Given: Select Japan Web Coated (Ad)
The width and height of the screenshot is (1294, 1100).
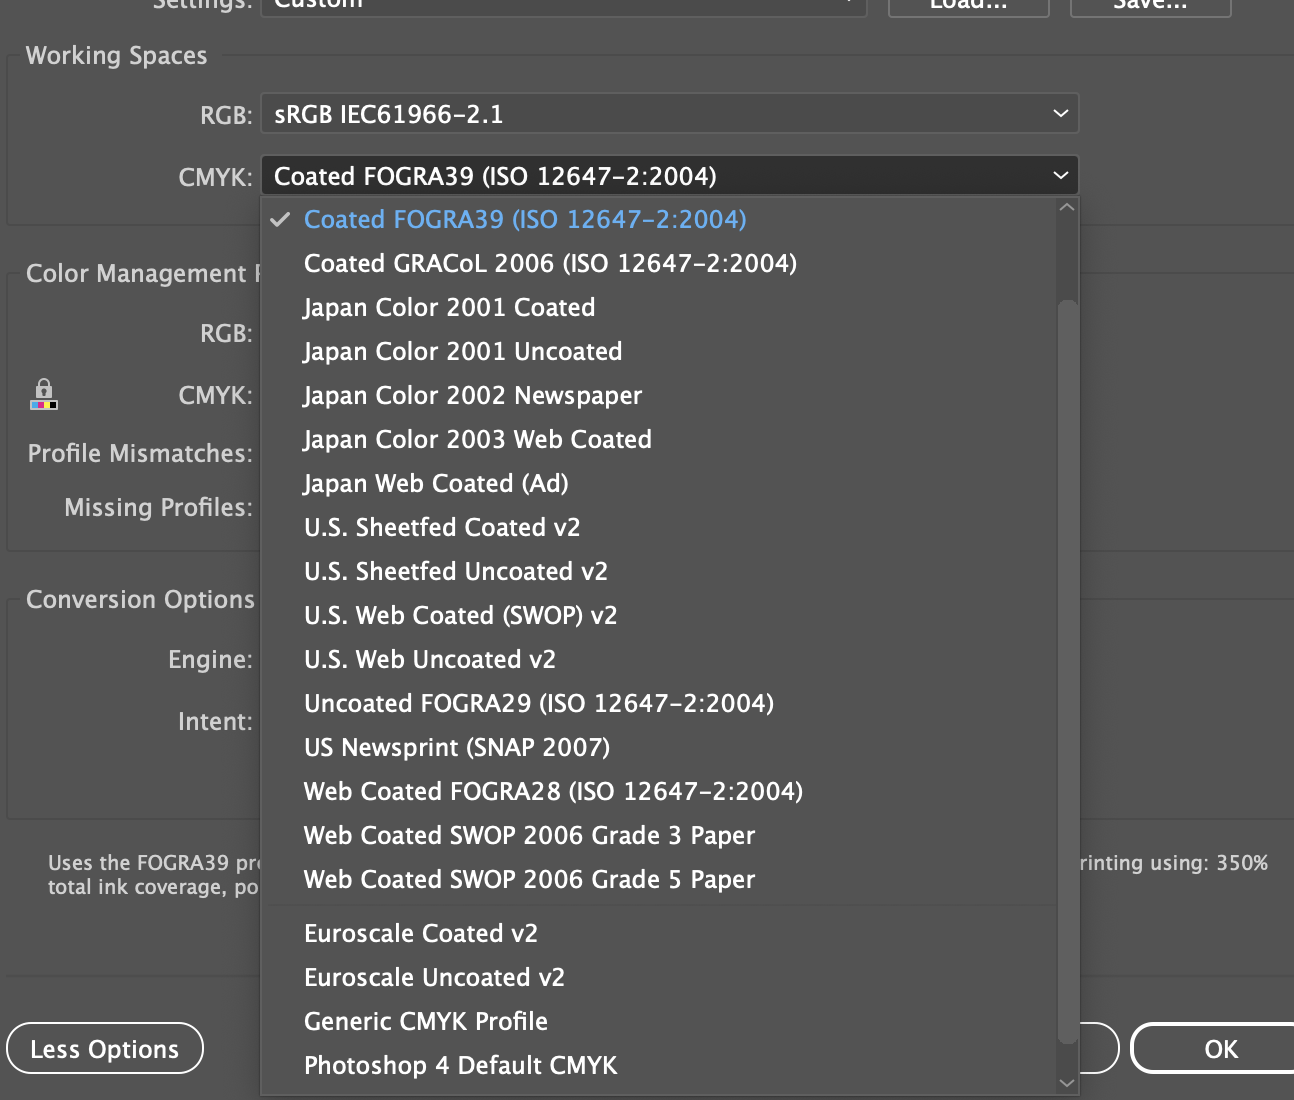Looking at the screenshot, I should 658,483.
